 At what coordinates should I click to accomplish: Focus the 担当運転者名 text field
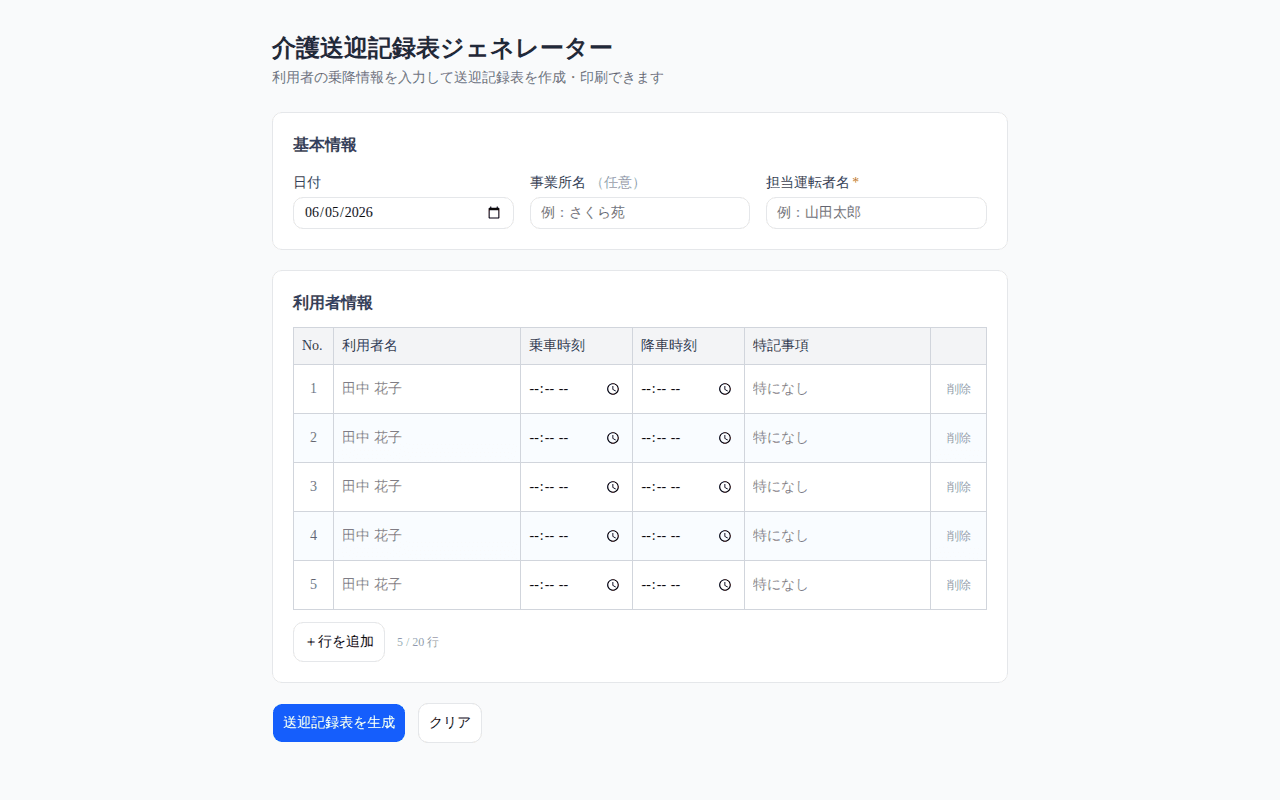pos(876,213)
